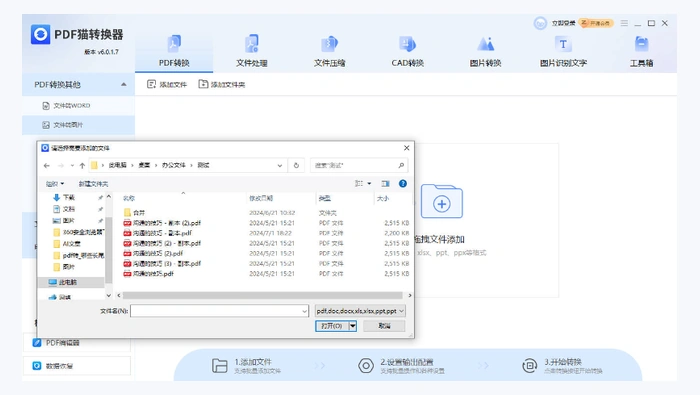Go up one folder level
The height and width of the screenshot is (395, 700).
click(82, 166)
